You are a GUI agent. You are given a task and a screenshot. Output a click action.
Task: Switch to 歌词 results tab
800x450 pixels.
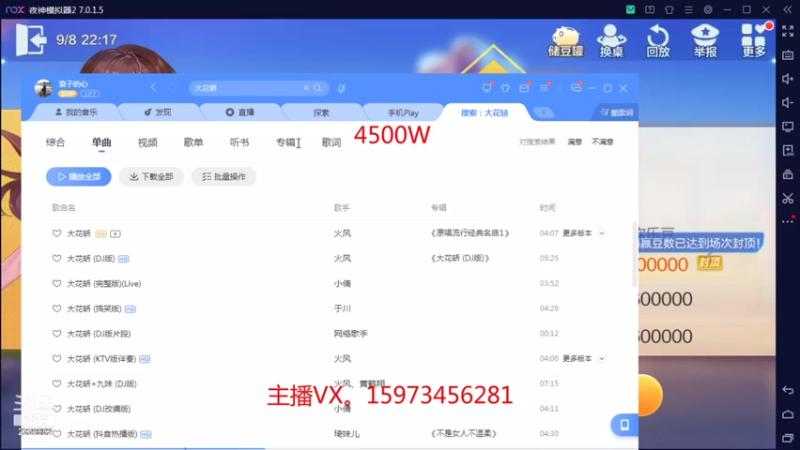pyautogui.click(x=332, y=142)
